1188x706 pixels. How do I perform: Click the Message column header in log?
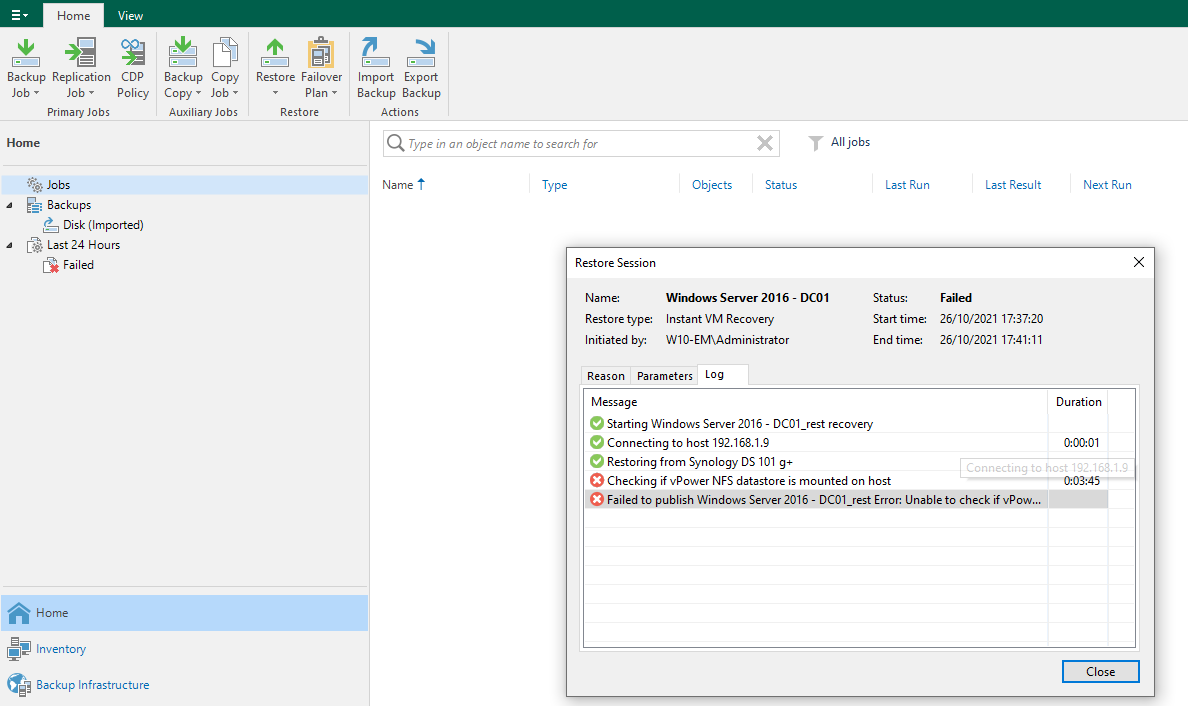[816, 402]
